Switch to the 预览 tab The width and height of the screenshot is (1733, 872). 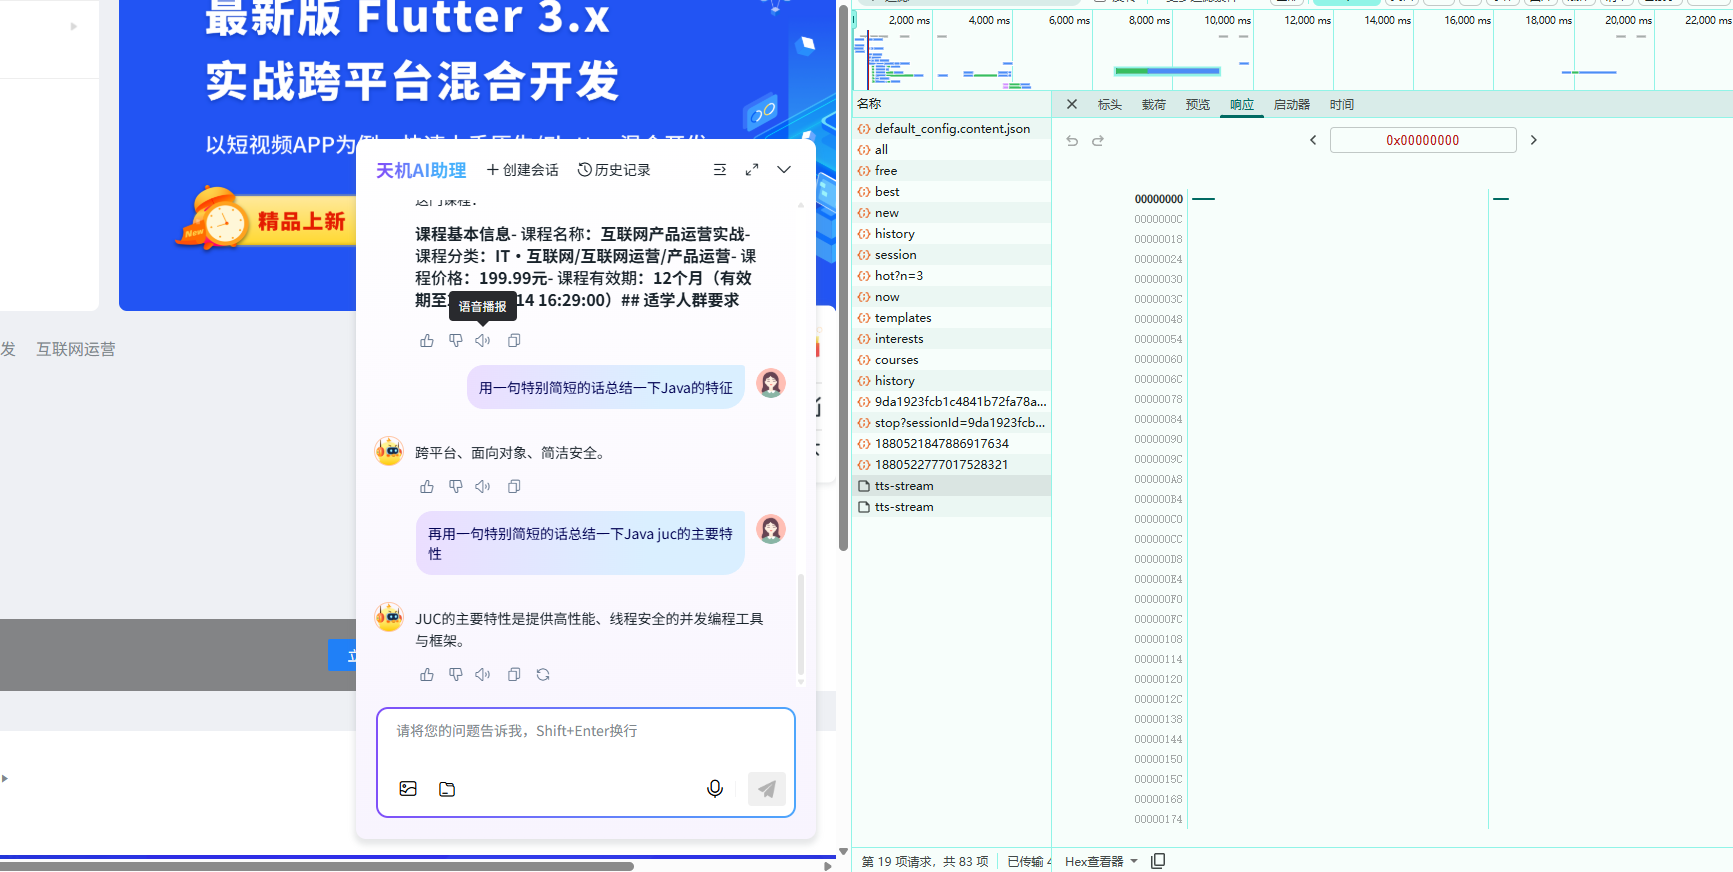(1198, 104)
